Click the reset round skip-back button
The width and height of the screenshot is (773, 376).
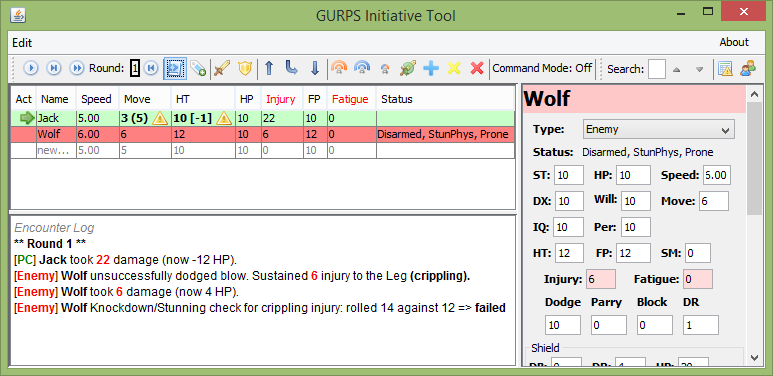click(151, 68)
